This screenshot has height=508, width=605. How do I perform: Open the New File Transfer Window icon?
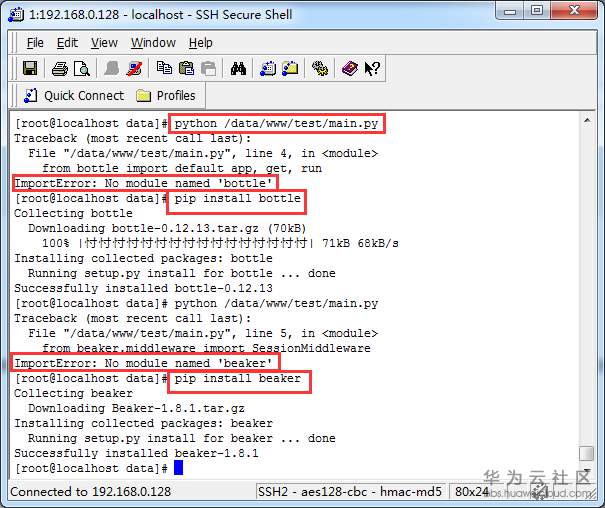tap(290, 68)
